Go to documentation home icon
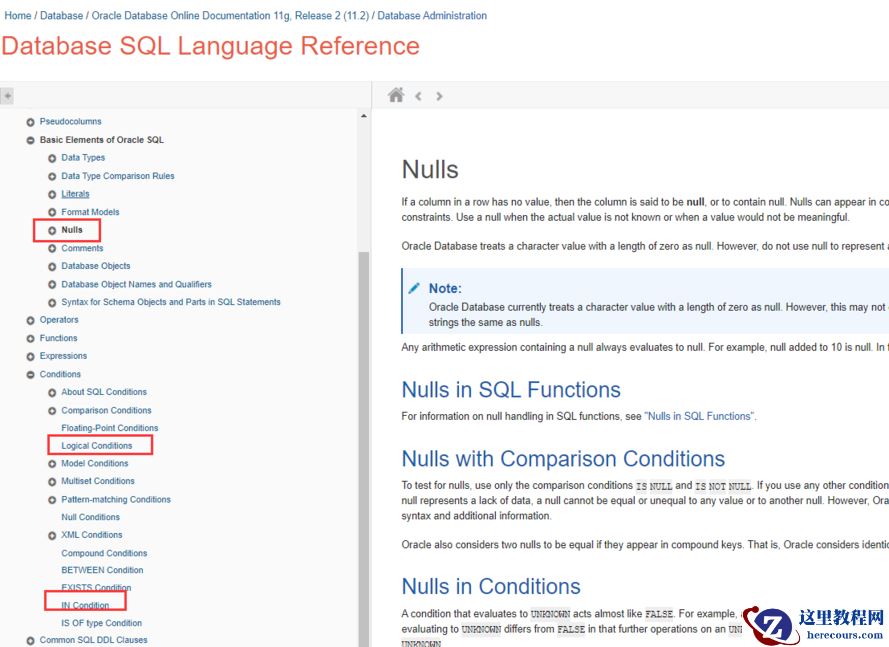 (x=396, y=95)
